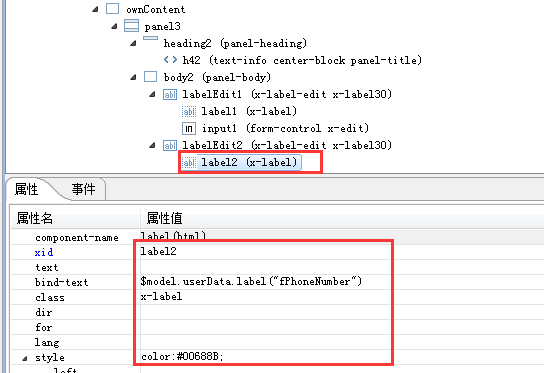Select the style property name

[x=50, y=358]
